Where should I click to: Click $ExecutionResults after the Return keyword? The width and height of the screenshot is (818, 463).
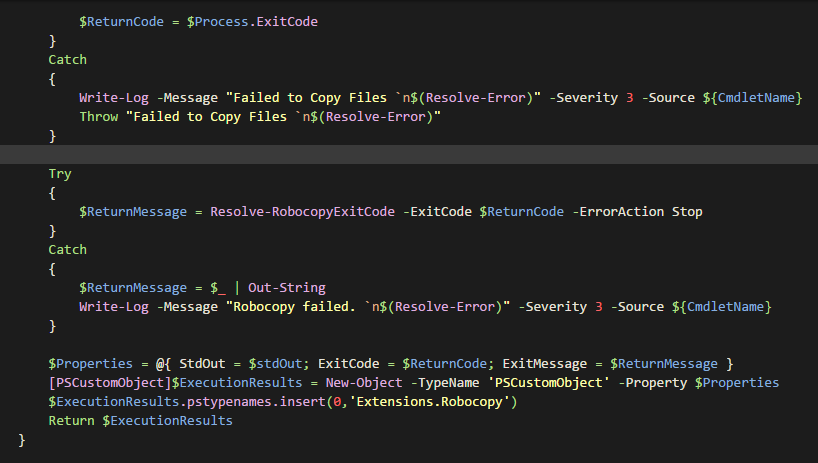click(167, 421)
